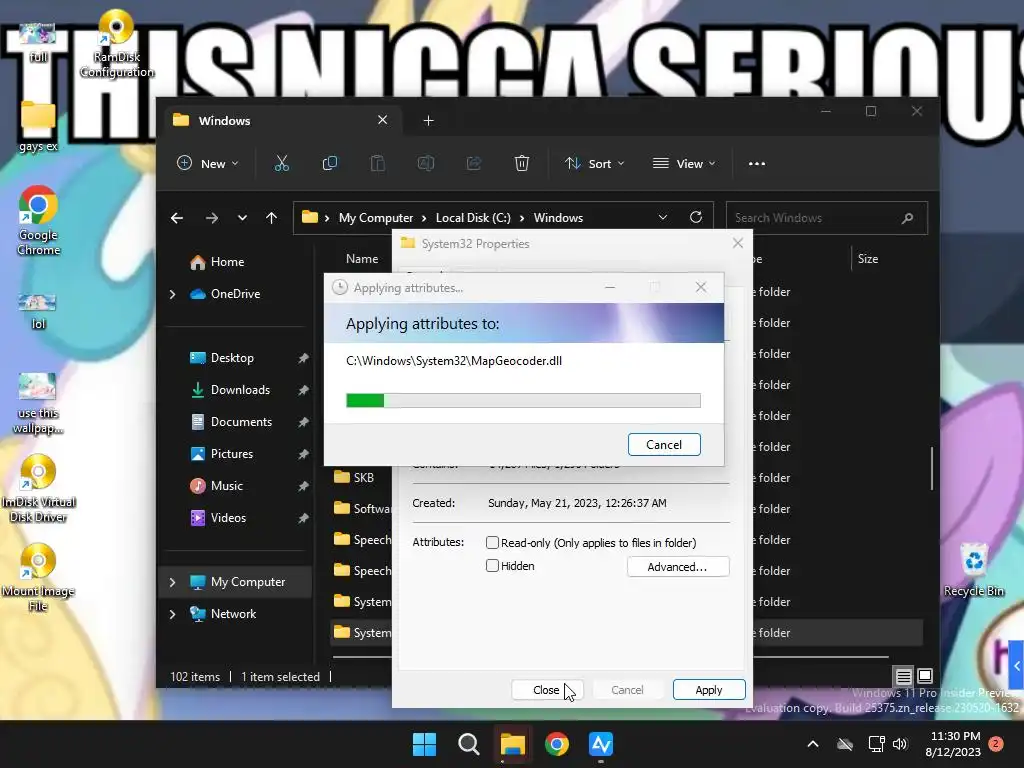Open the Recycle Bin desktop icon

coord(974,570)
